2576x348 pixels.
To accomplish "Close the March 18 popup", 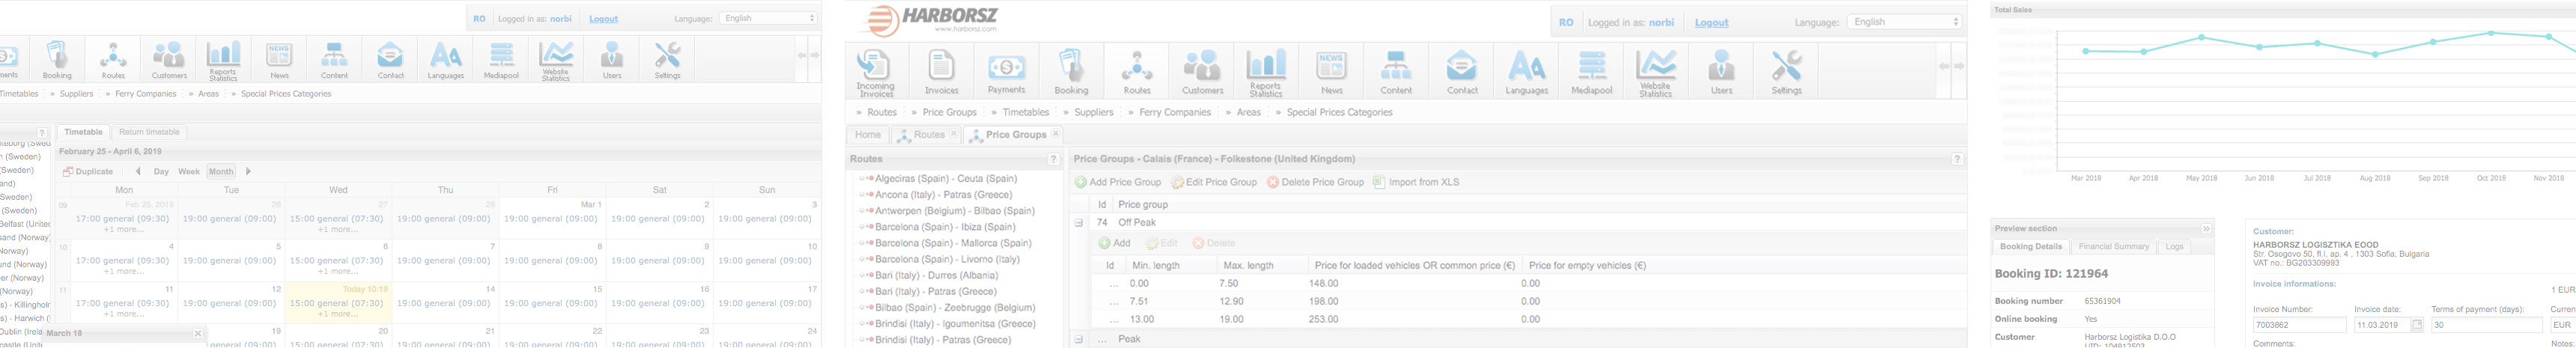I will [x=198, y=334].
